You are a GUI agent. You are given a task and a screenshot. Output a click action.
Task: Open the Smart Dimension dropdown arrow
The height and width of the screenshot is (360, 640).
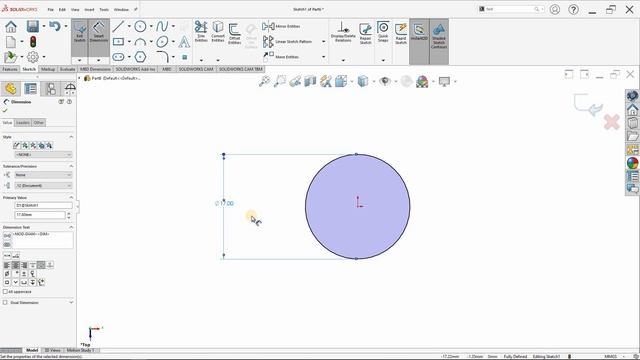tap(98, 60)
